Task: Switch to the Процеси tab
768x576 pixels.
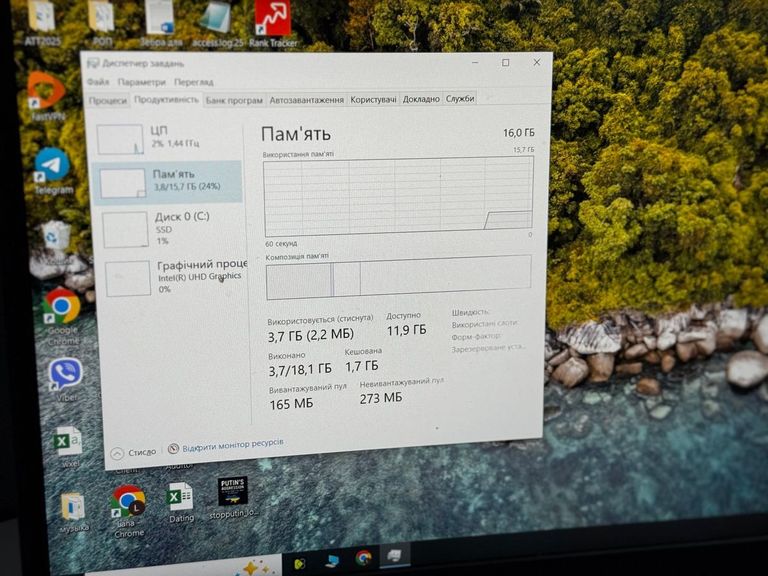Action: pos(107,100)
